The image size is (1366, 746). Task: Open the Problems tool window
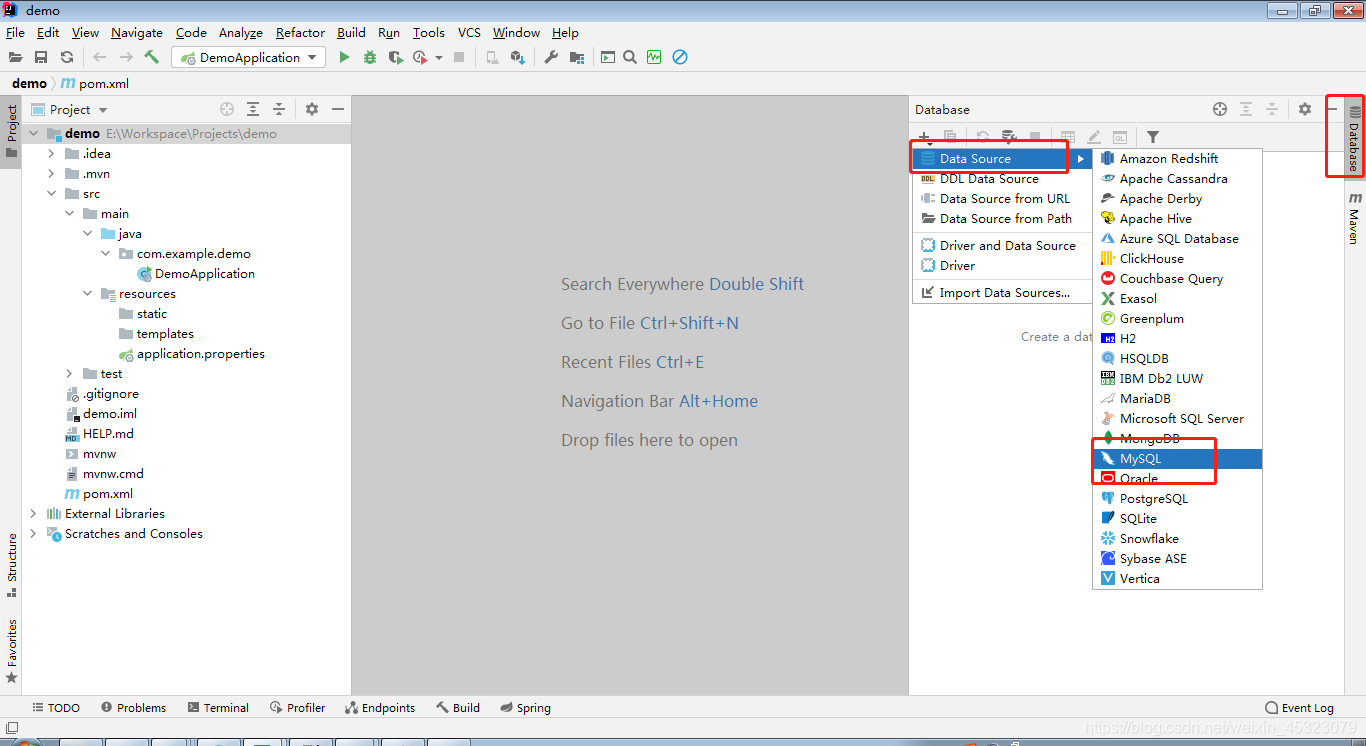click(x=133, y=707)
